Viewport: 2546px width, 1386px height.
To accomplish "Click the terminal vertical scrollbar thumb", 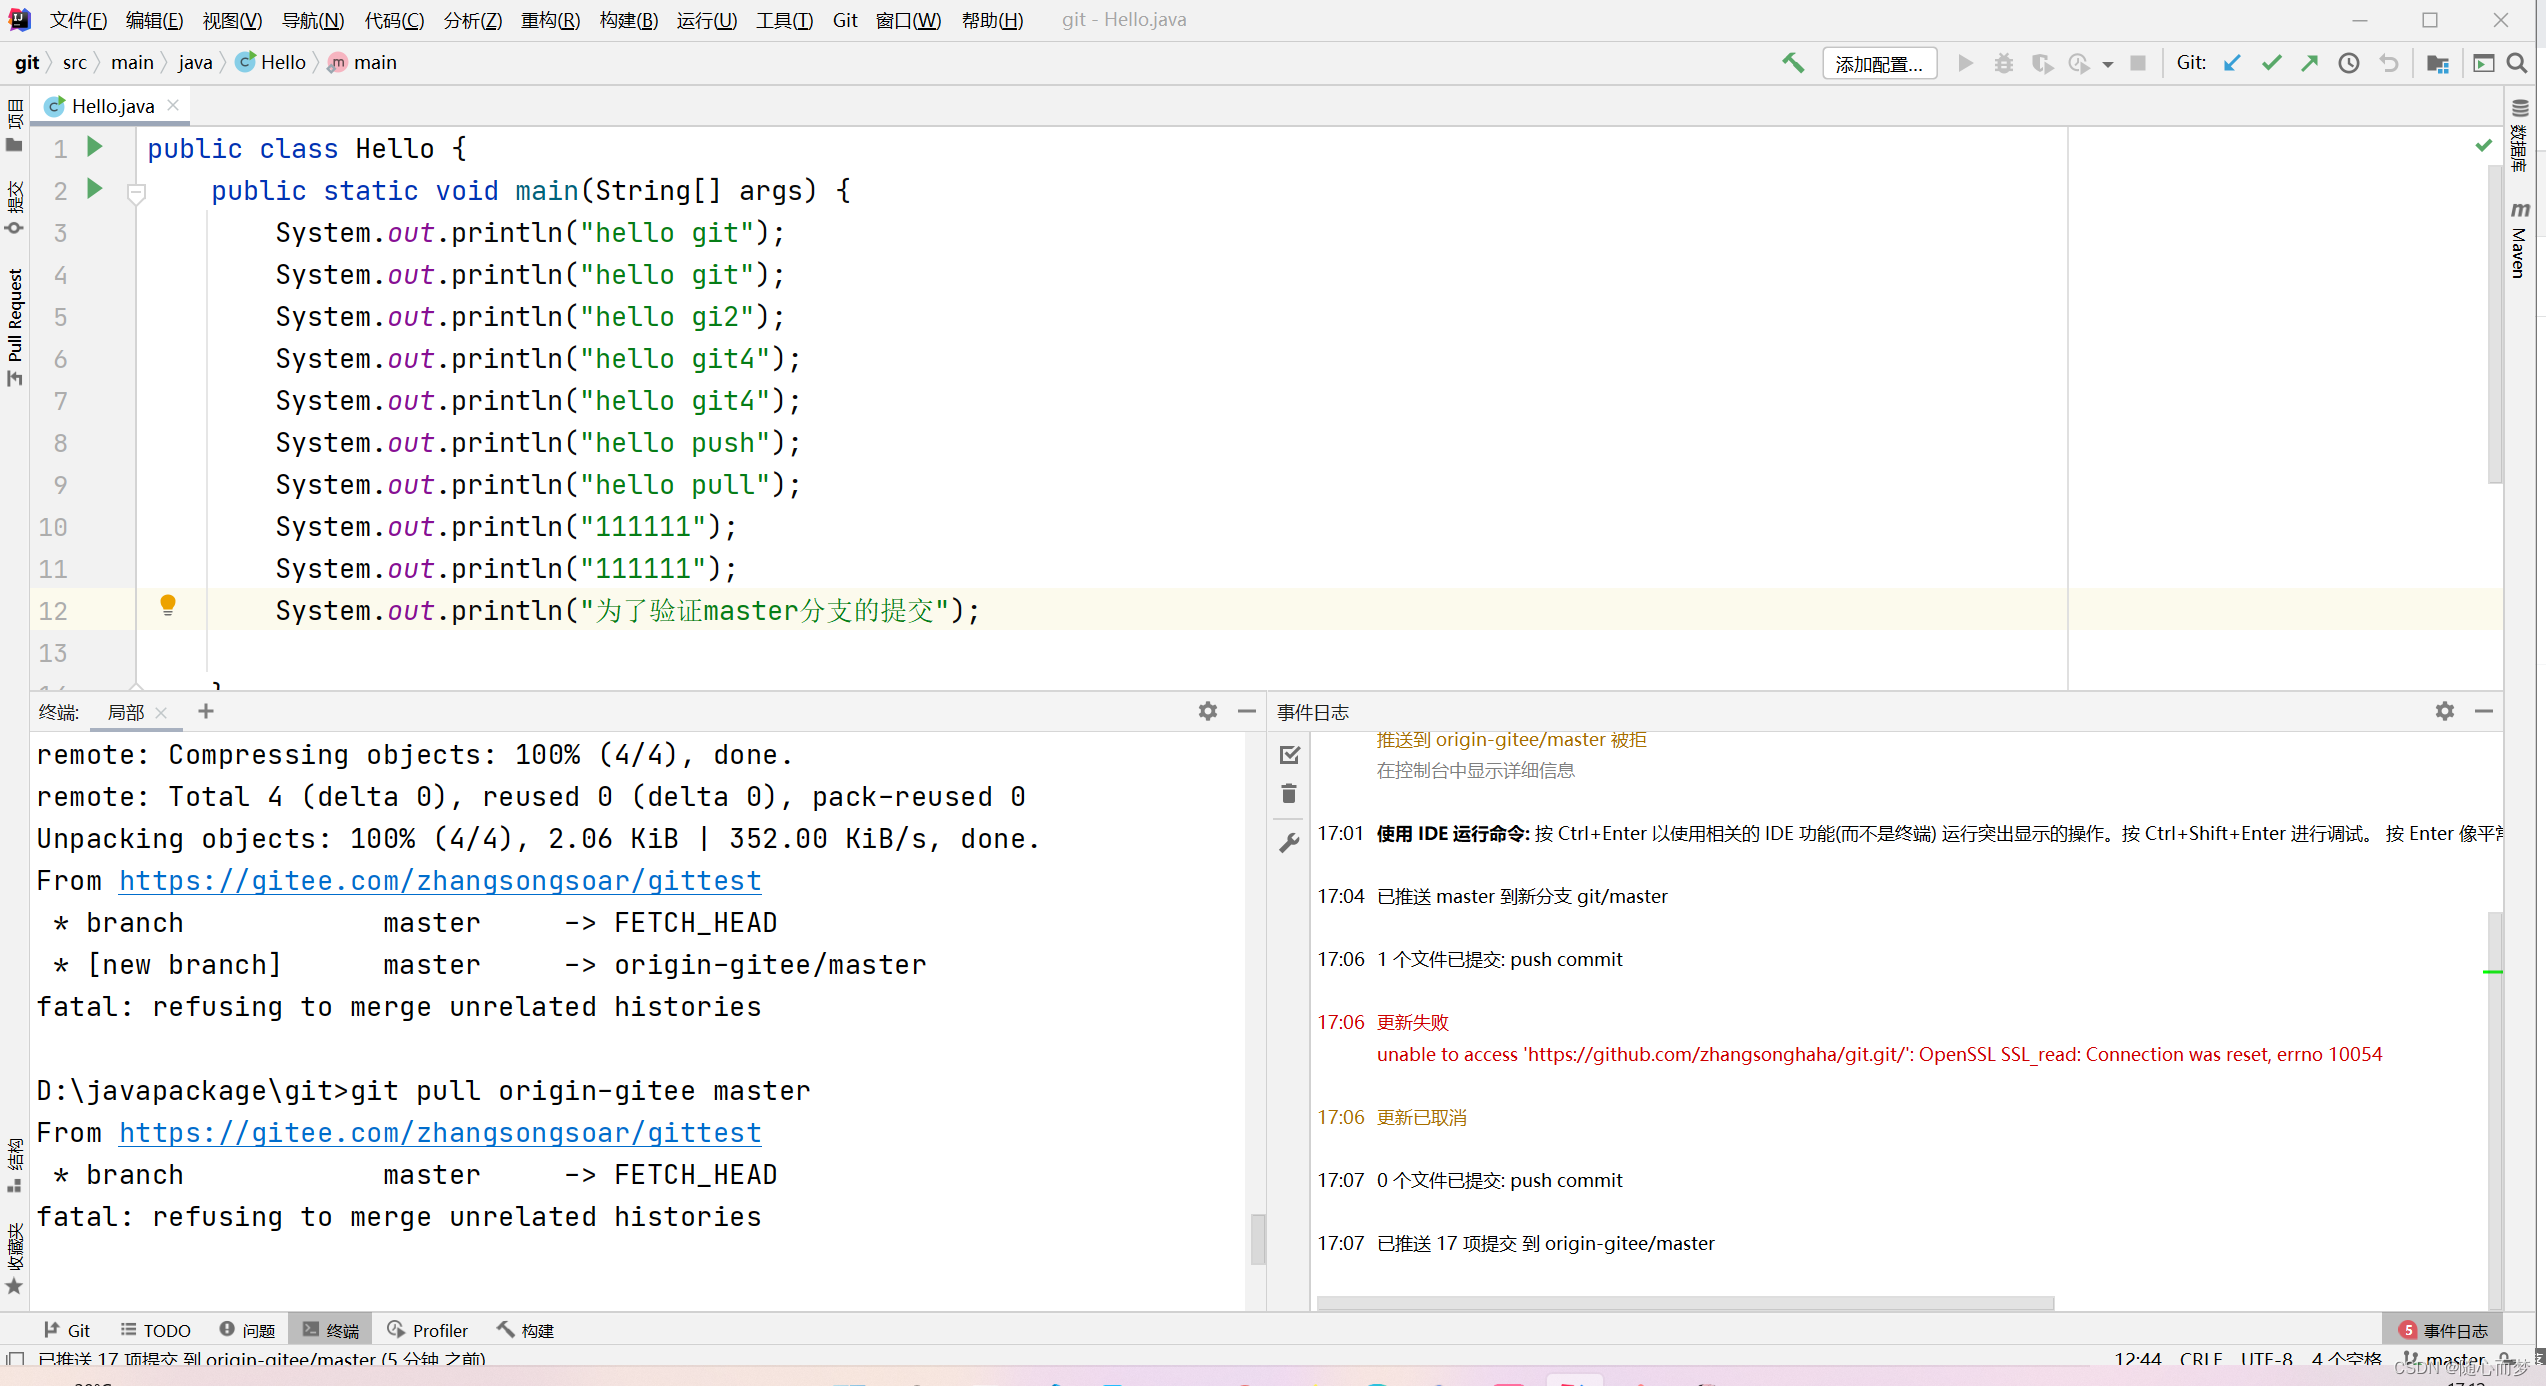I will [1257, 1238].
